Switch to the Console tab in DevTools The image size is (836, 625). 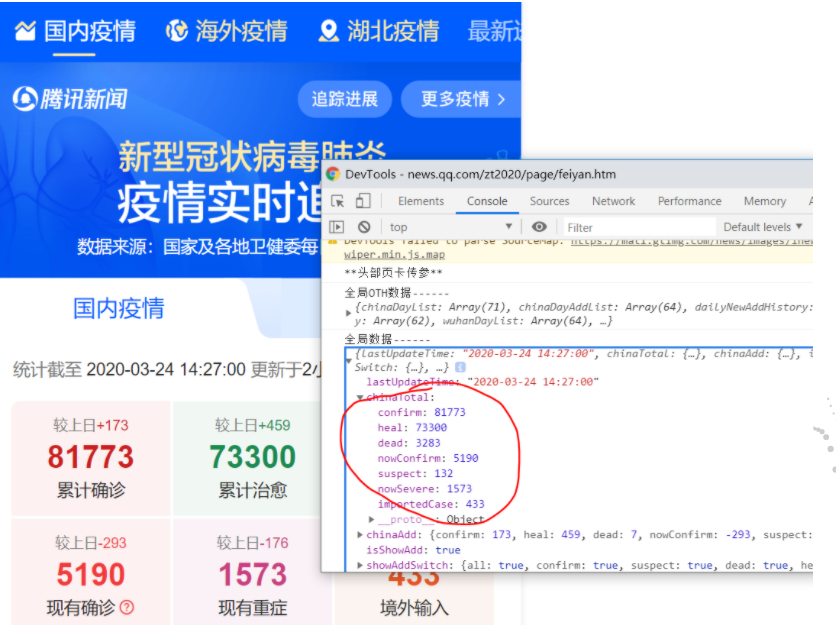pyautogui.click(x=487, y=201)
